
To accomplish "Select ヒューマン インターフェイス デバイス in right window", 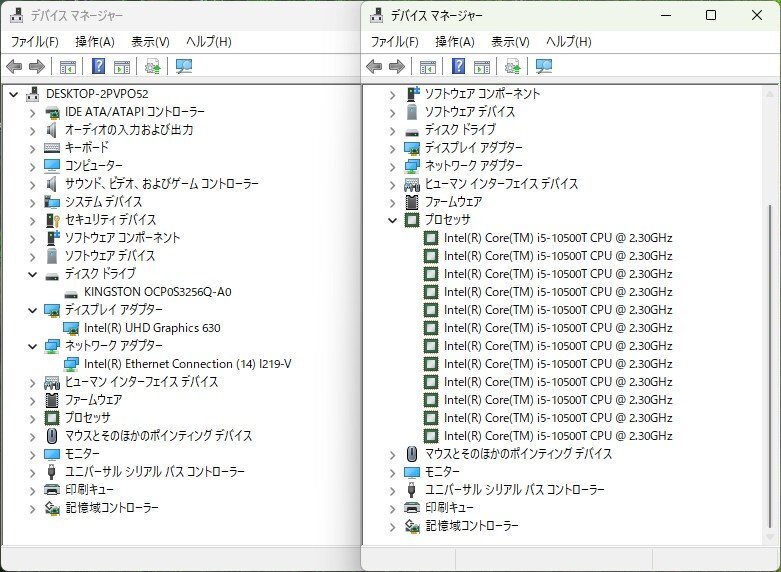I will point(501,184).
